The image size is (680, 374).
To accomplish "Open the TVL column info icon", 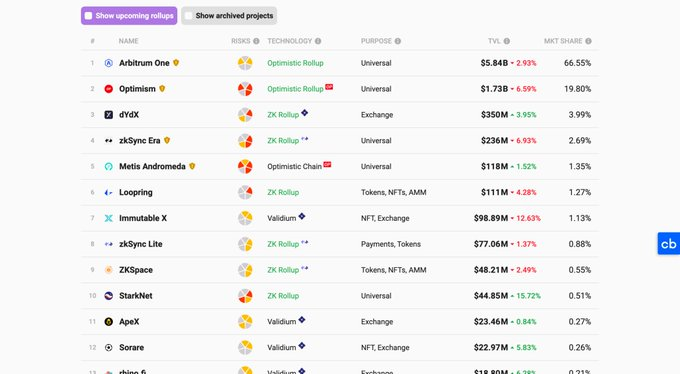I will [x=507, y=41].
